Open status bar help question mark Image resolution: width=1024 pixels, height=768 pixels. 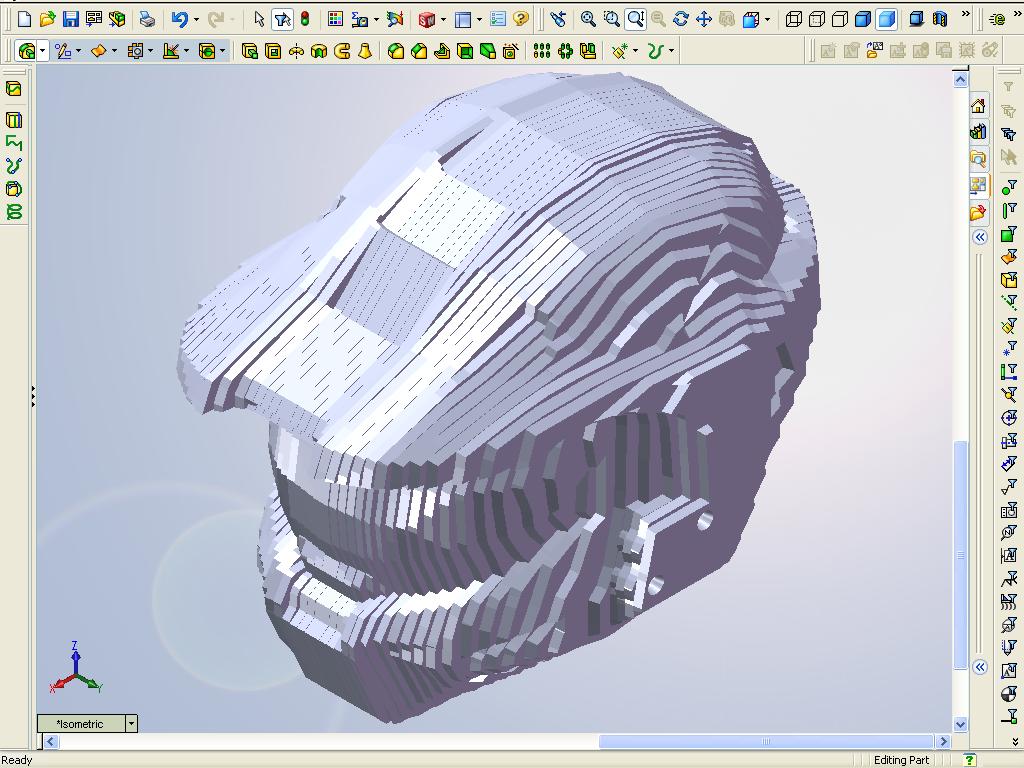tap(970, 760)
